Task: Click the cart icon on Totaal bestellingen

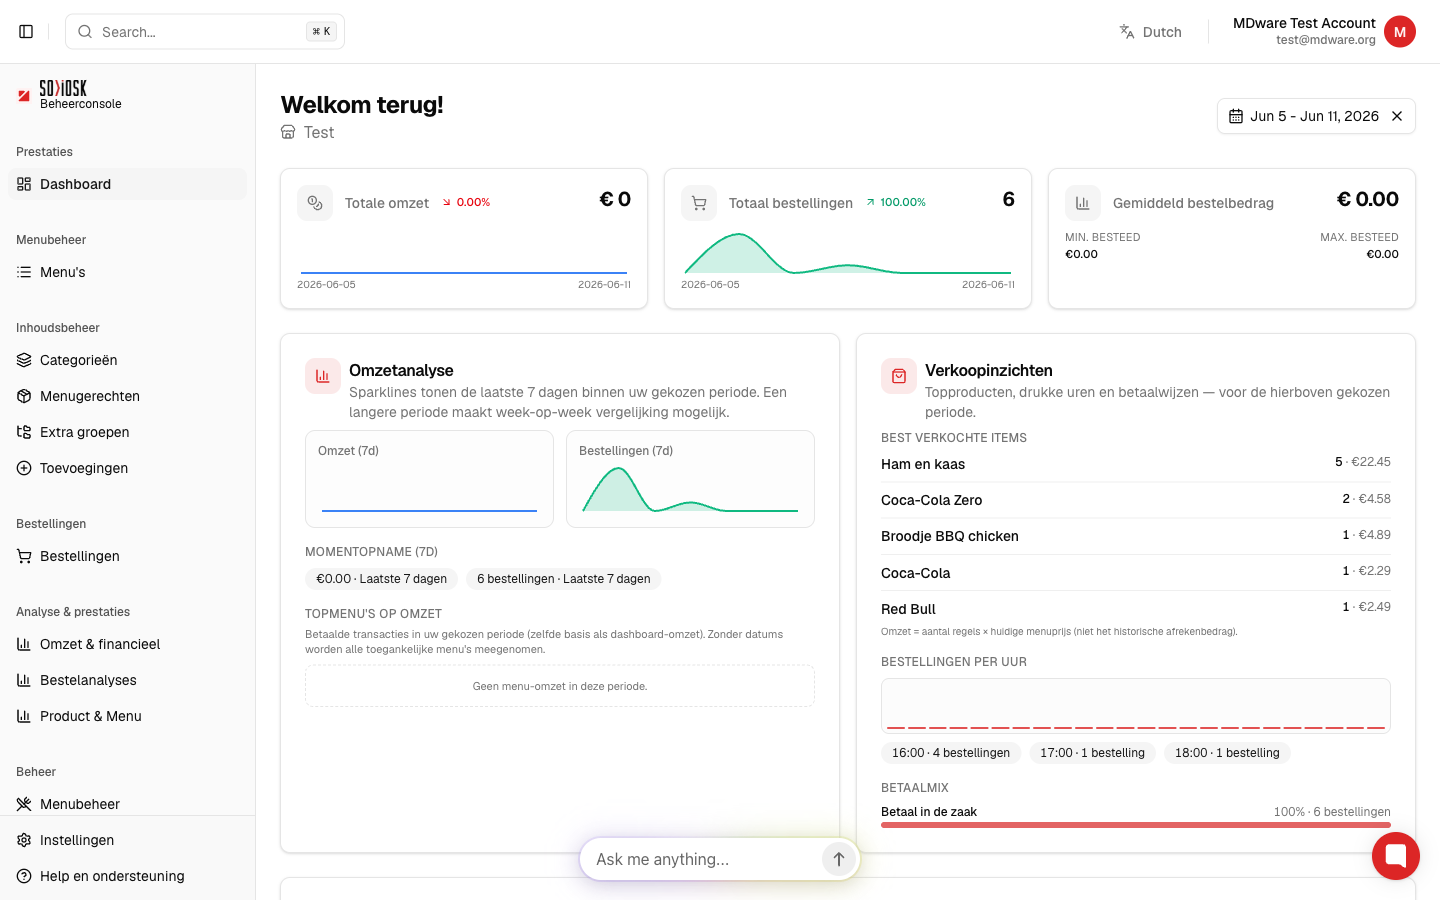Action: 699,203
